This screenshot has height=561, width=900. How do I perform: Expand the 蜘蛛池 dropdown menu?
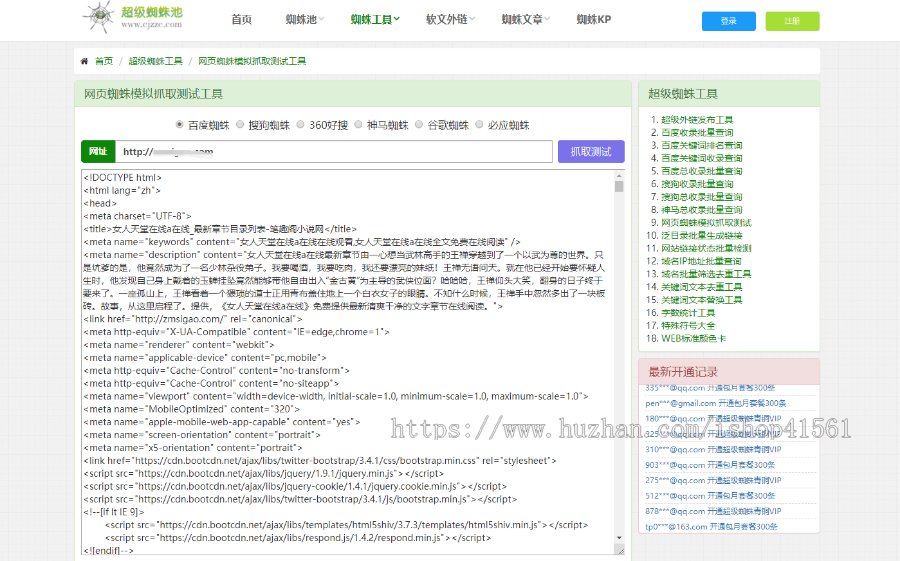tap(305, 20)
